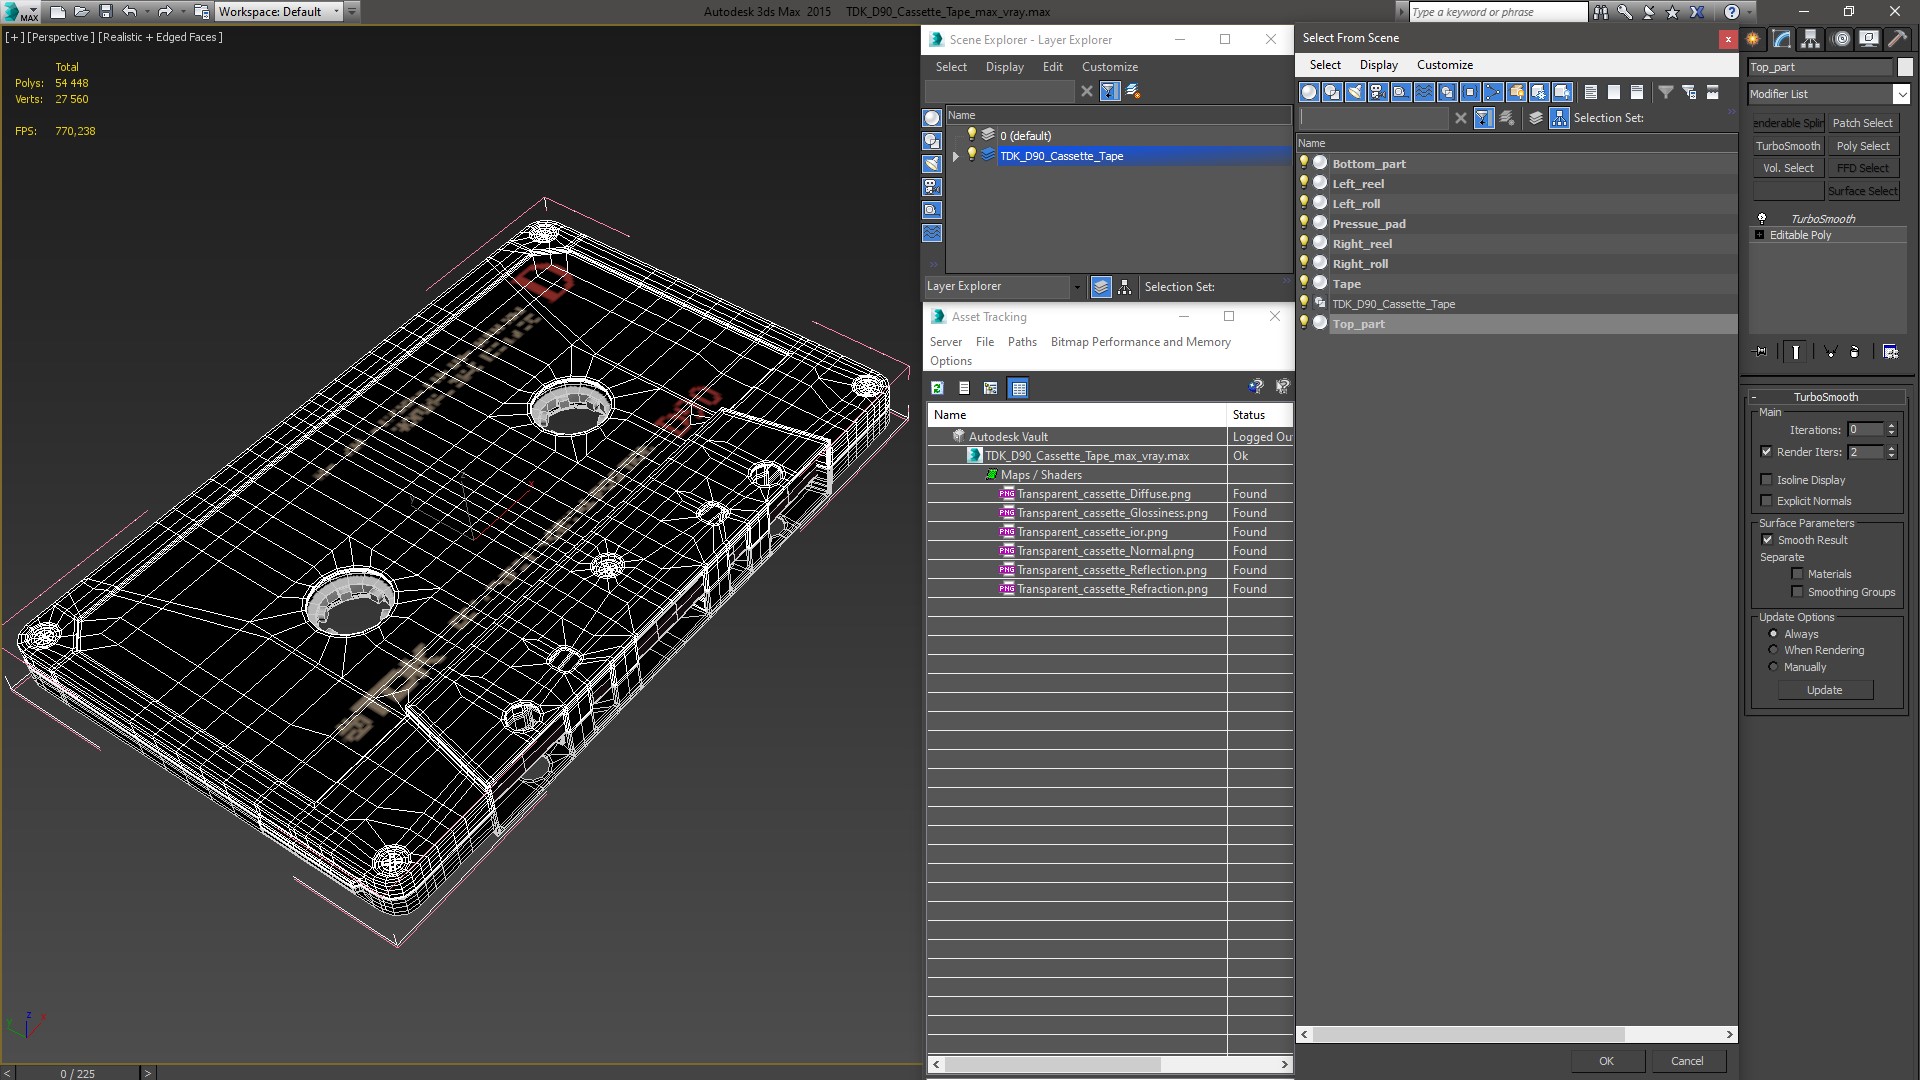The height and width of the screenshot is (1080, 1920).
Task: Open Bitmap Performance and Memory menu
Action: tap(1140, 342)
